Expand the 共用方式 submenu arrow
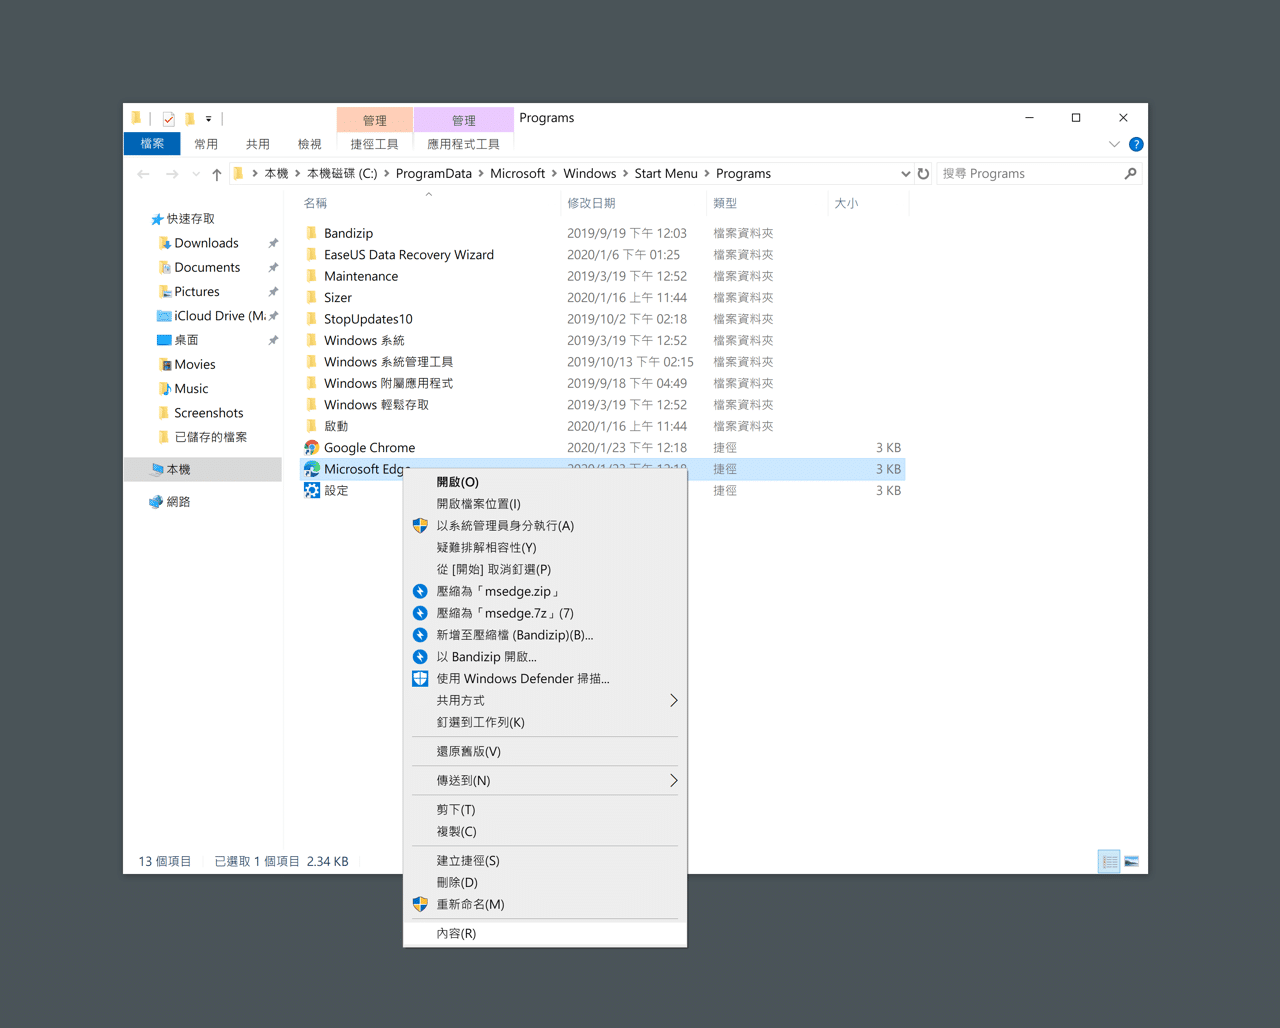This screenshot has width=1280, height=1028. [x=673, y=701]
